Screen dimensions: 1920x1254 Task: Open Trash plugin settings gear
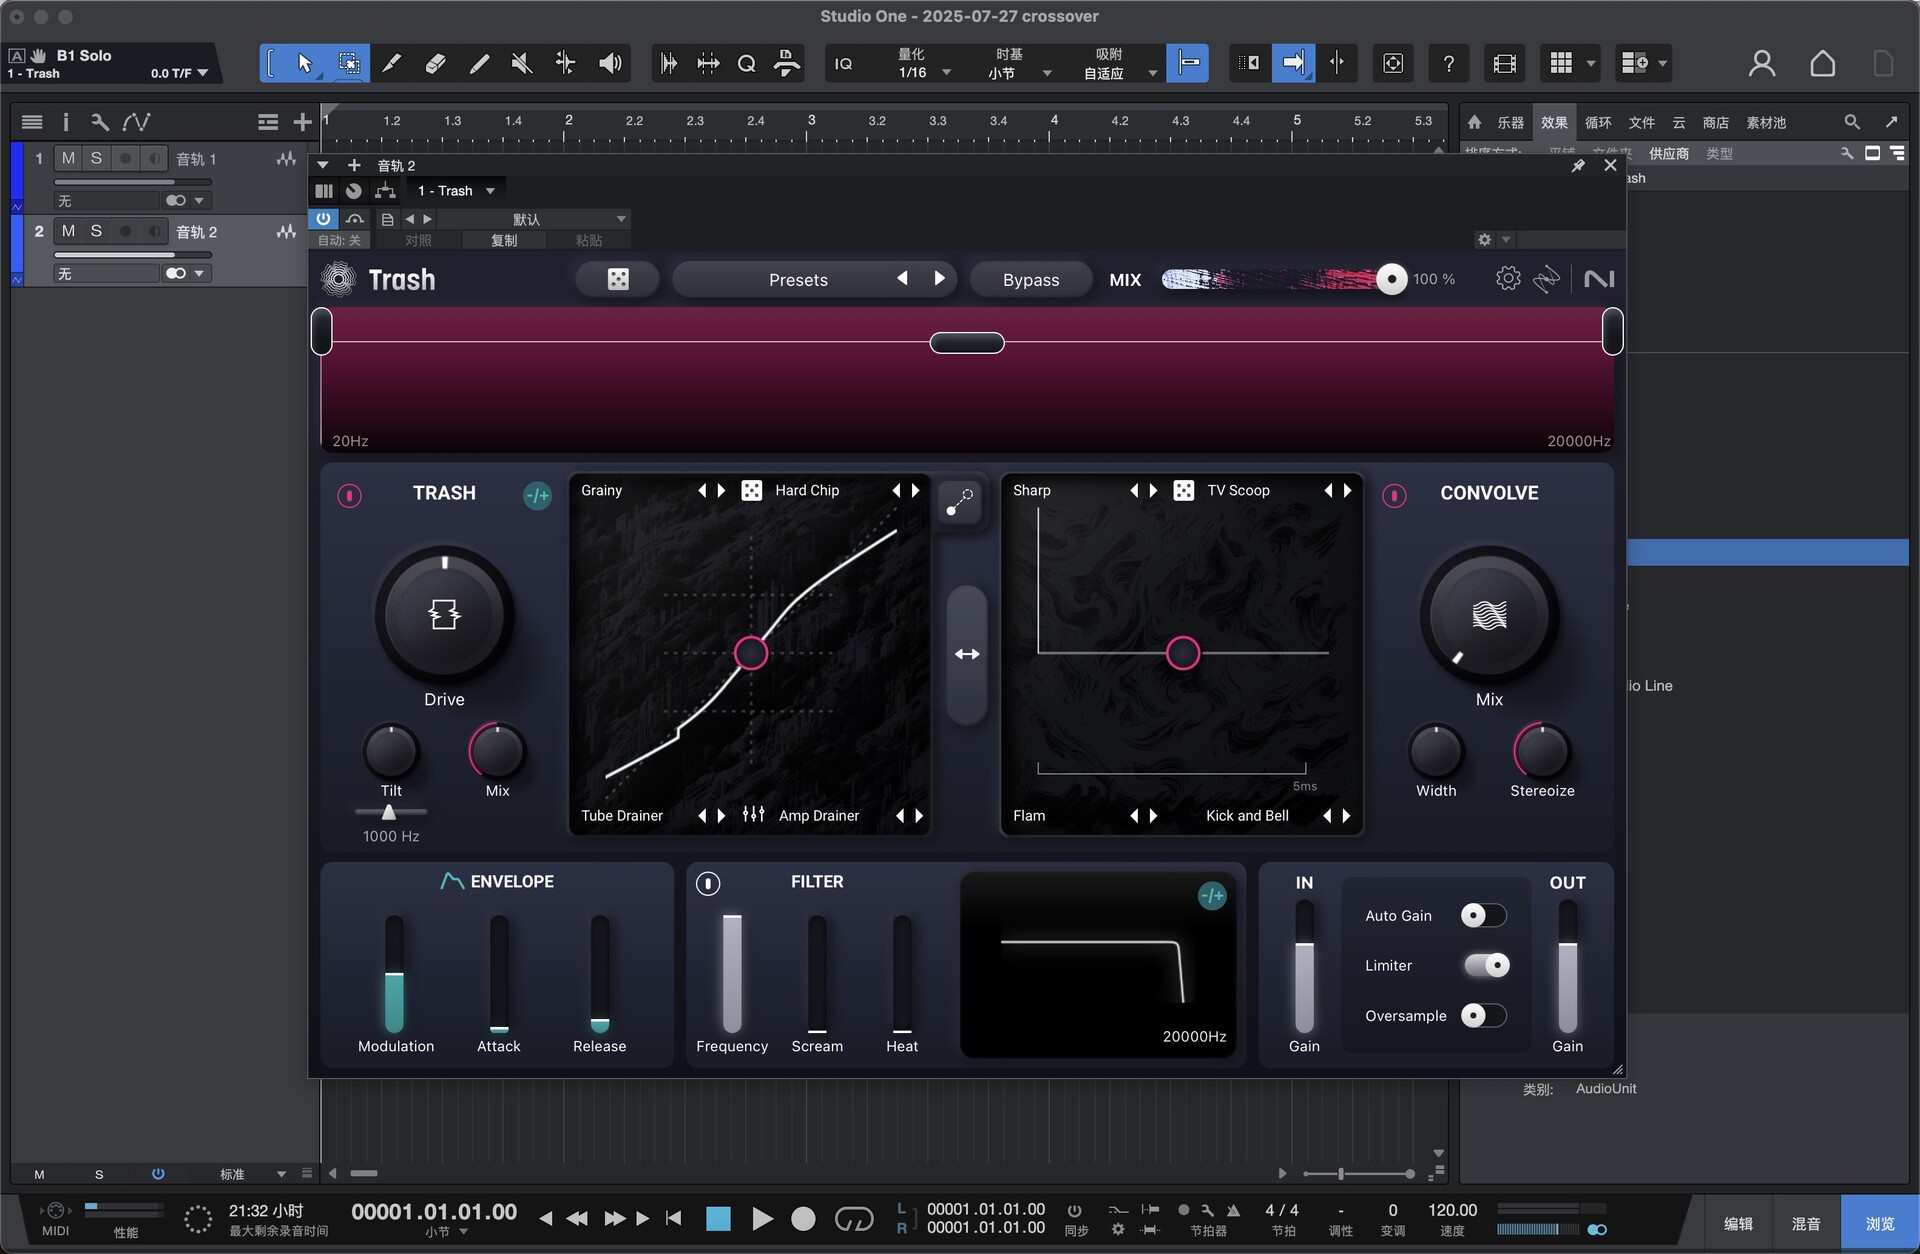[1508, 279]
